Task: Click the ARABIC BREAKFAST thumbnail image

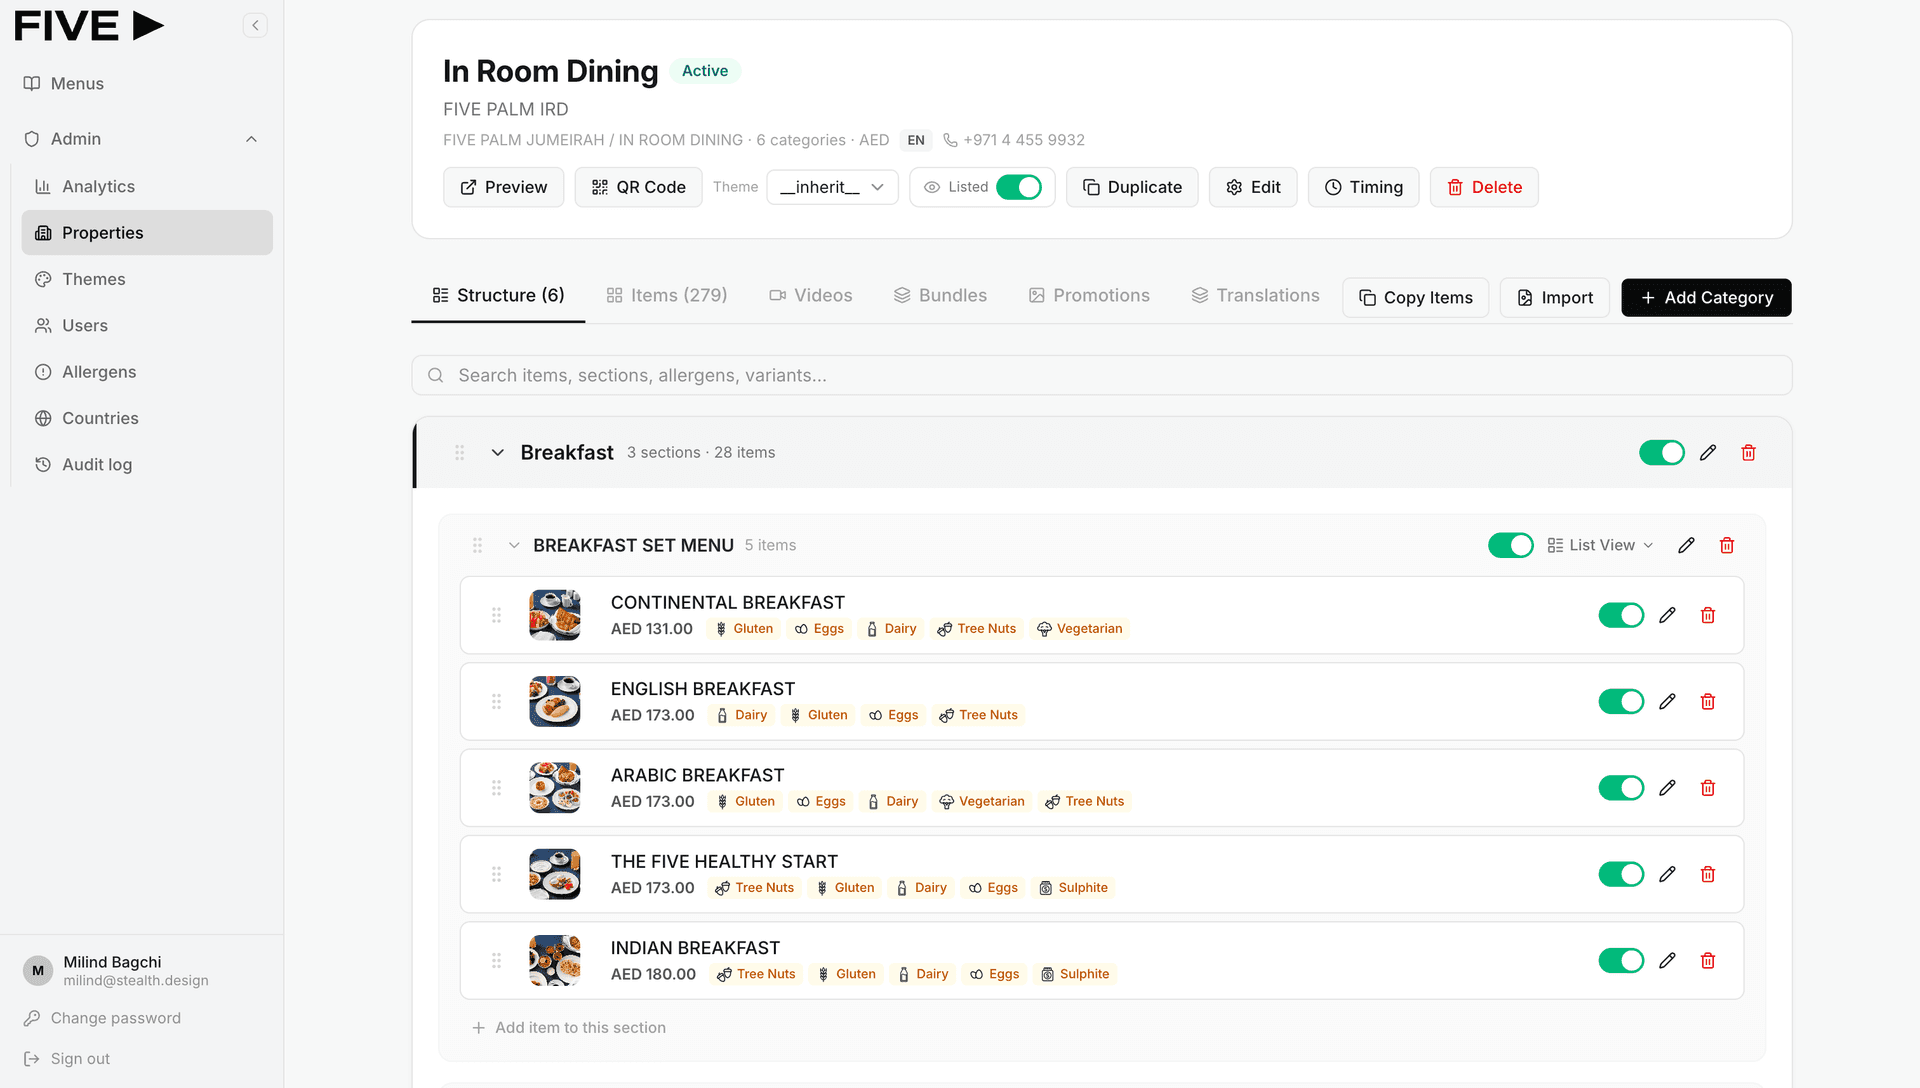Action: (x=555, y=788)
